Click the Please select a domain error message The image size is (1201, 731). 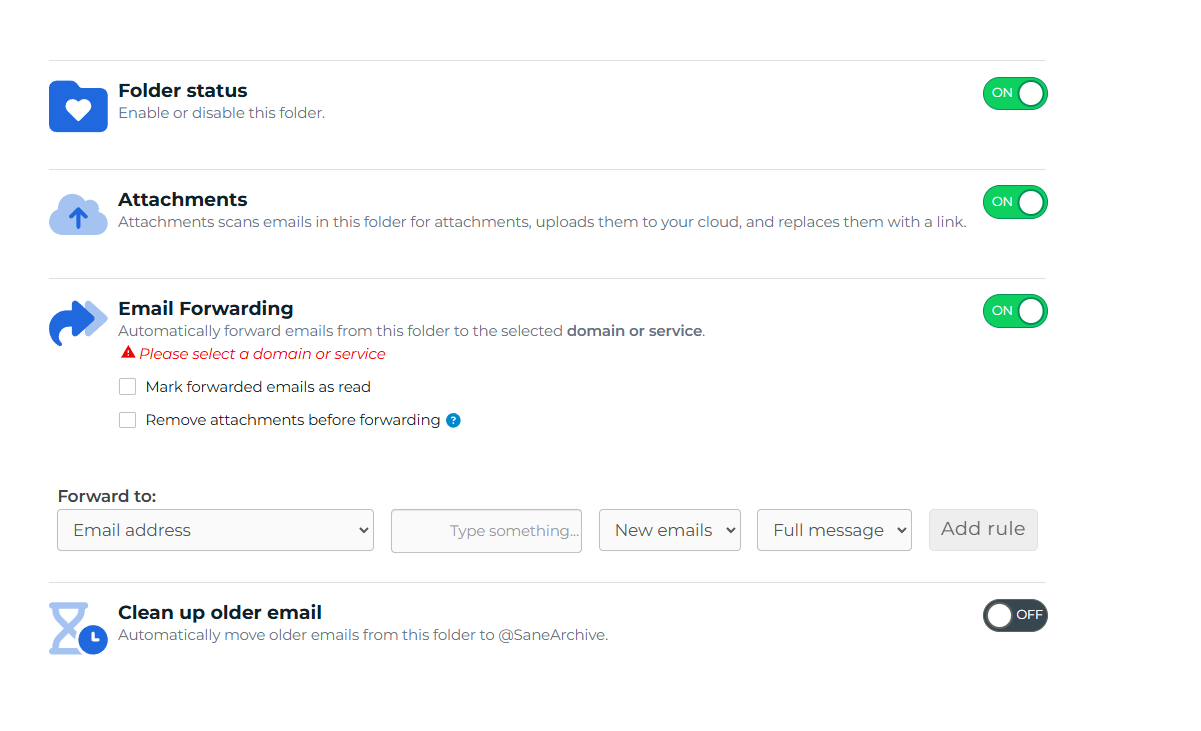click(x=262, y=354)
